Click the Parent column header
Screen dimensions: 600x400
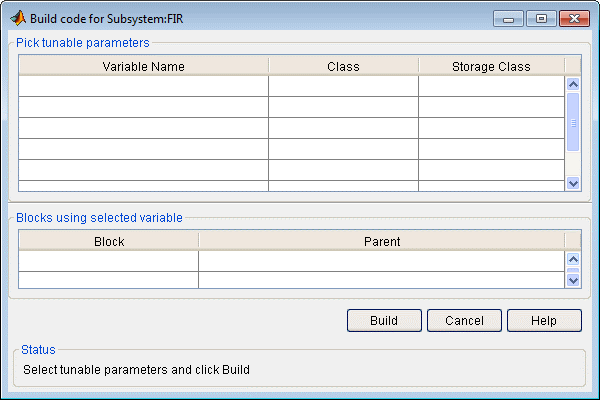point(381,241)
